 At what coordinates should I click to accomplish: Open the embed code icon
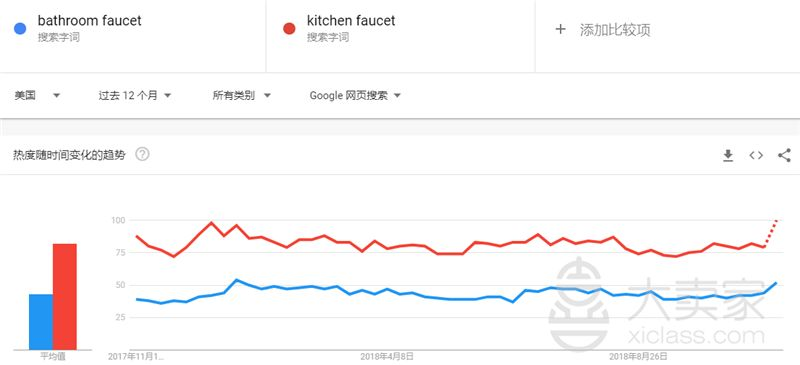(756, 155)
